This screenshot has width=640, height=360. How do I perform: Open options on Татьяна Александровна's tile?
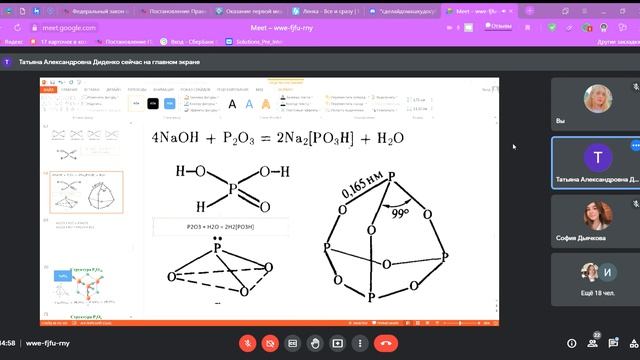click(635, 145)
